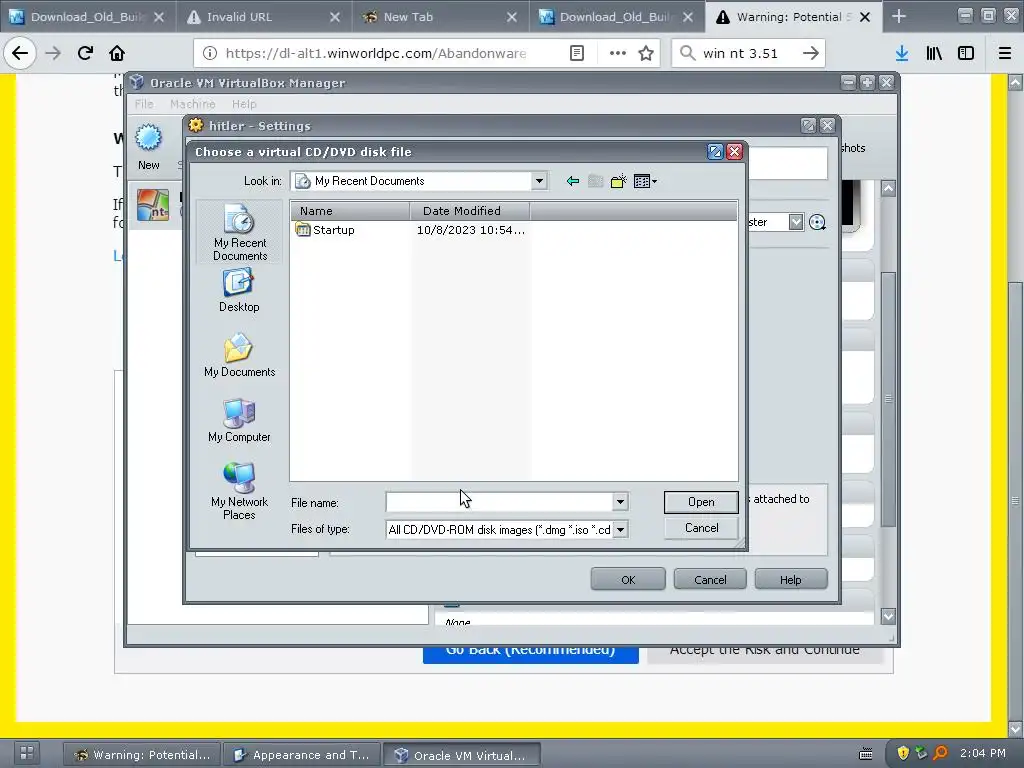1024x768 pixels.
Task: Reload the page in Firefox
Action: [x=85, y=53]
